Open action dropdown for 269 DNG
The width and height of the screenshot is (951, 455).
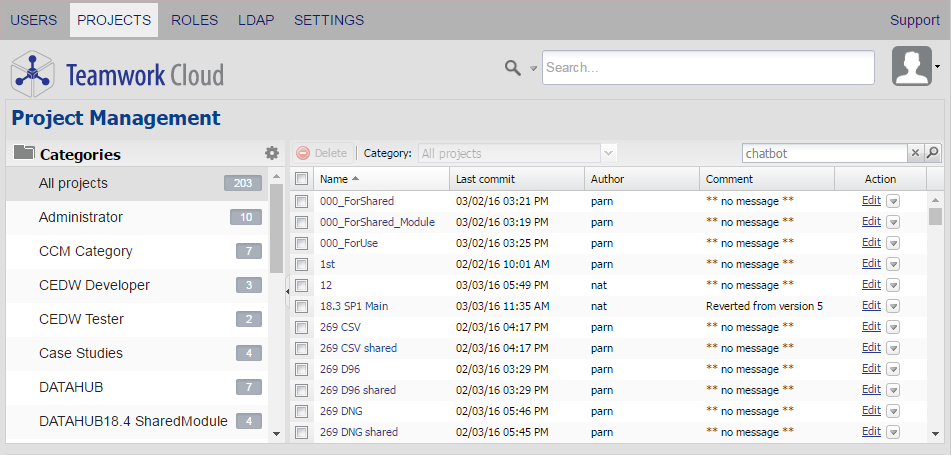(x=893, y=411)
